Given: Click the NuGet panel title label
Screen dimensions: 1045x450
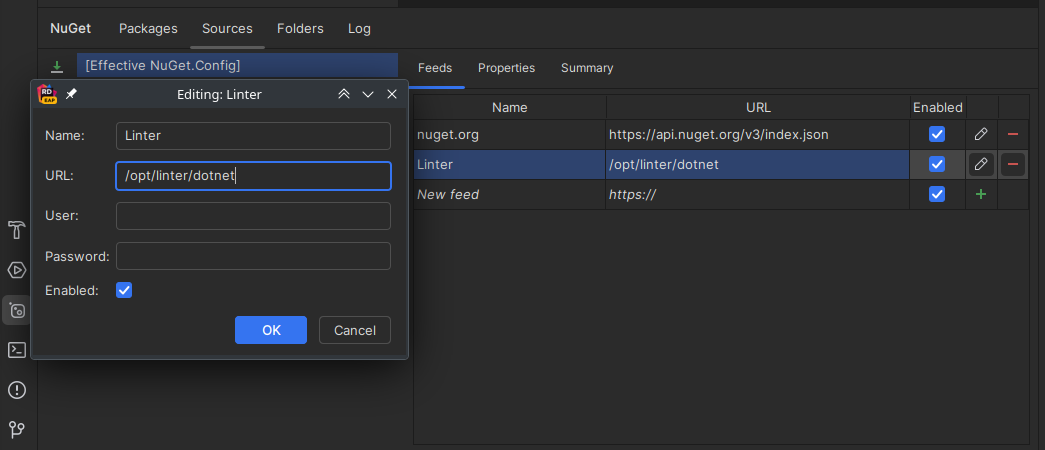Looking at the screenshot, I should [71, 29].
